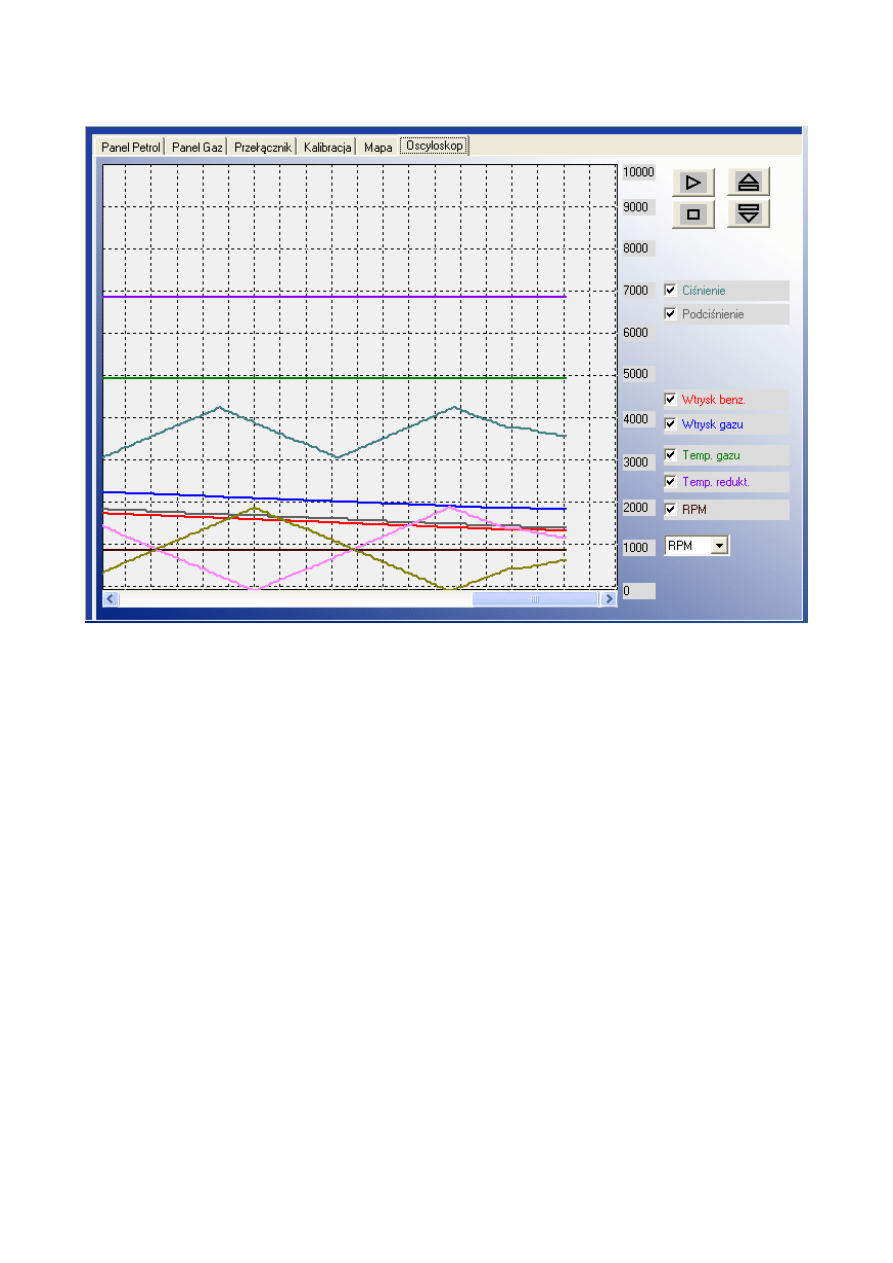Hide the Temp. gazu trace

(x=671, y=455)
